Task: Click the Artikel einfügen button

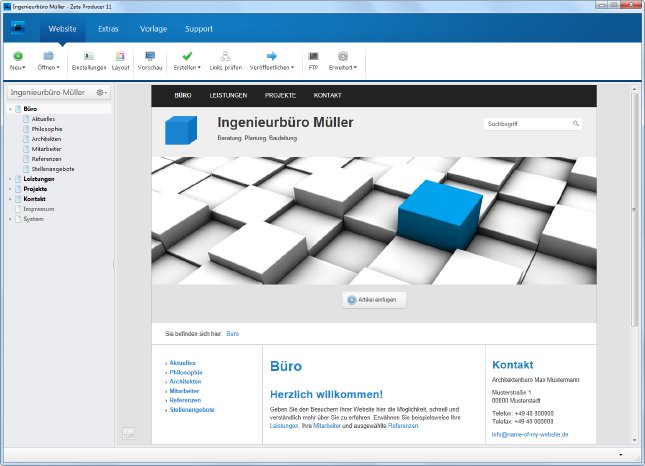Action: coord(374,299)
